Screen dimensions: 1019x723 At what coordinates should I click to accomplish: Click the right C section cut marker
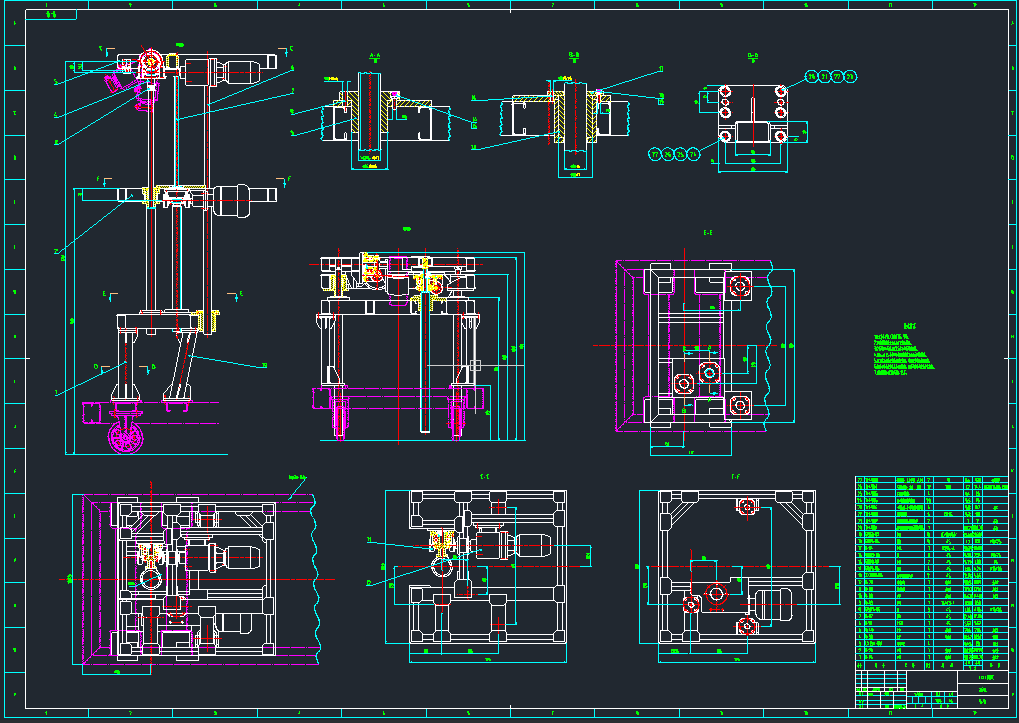click(x=285, y=50)
